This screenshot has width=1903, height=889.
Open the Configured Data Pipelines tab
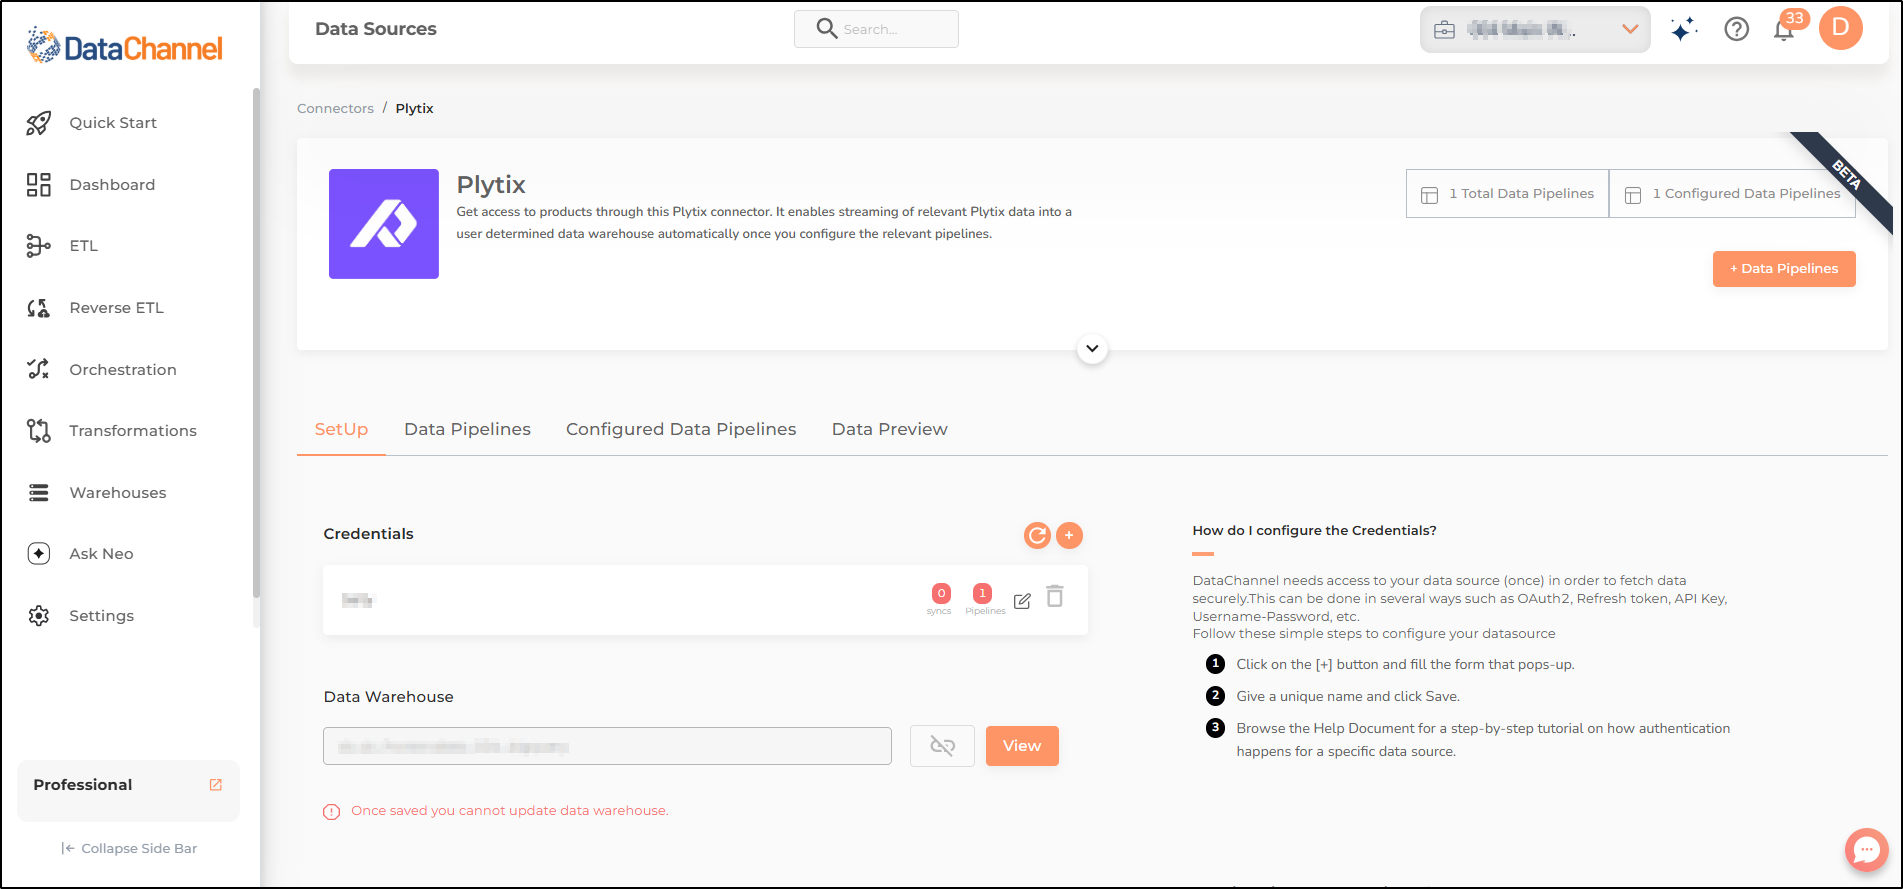point(681,429)
